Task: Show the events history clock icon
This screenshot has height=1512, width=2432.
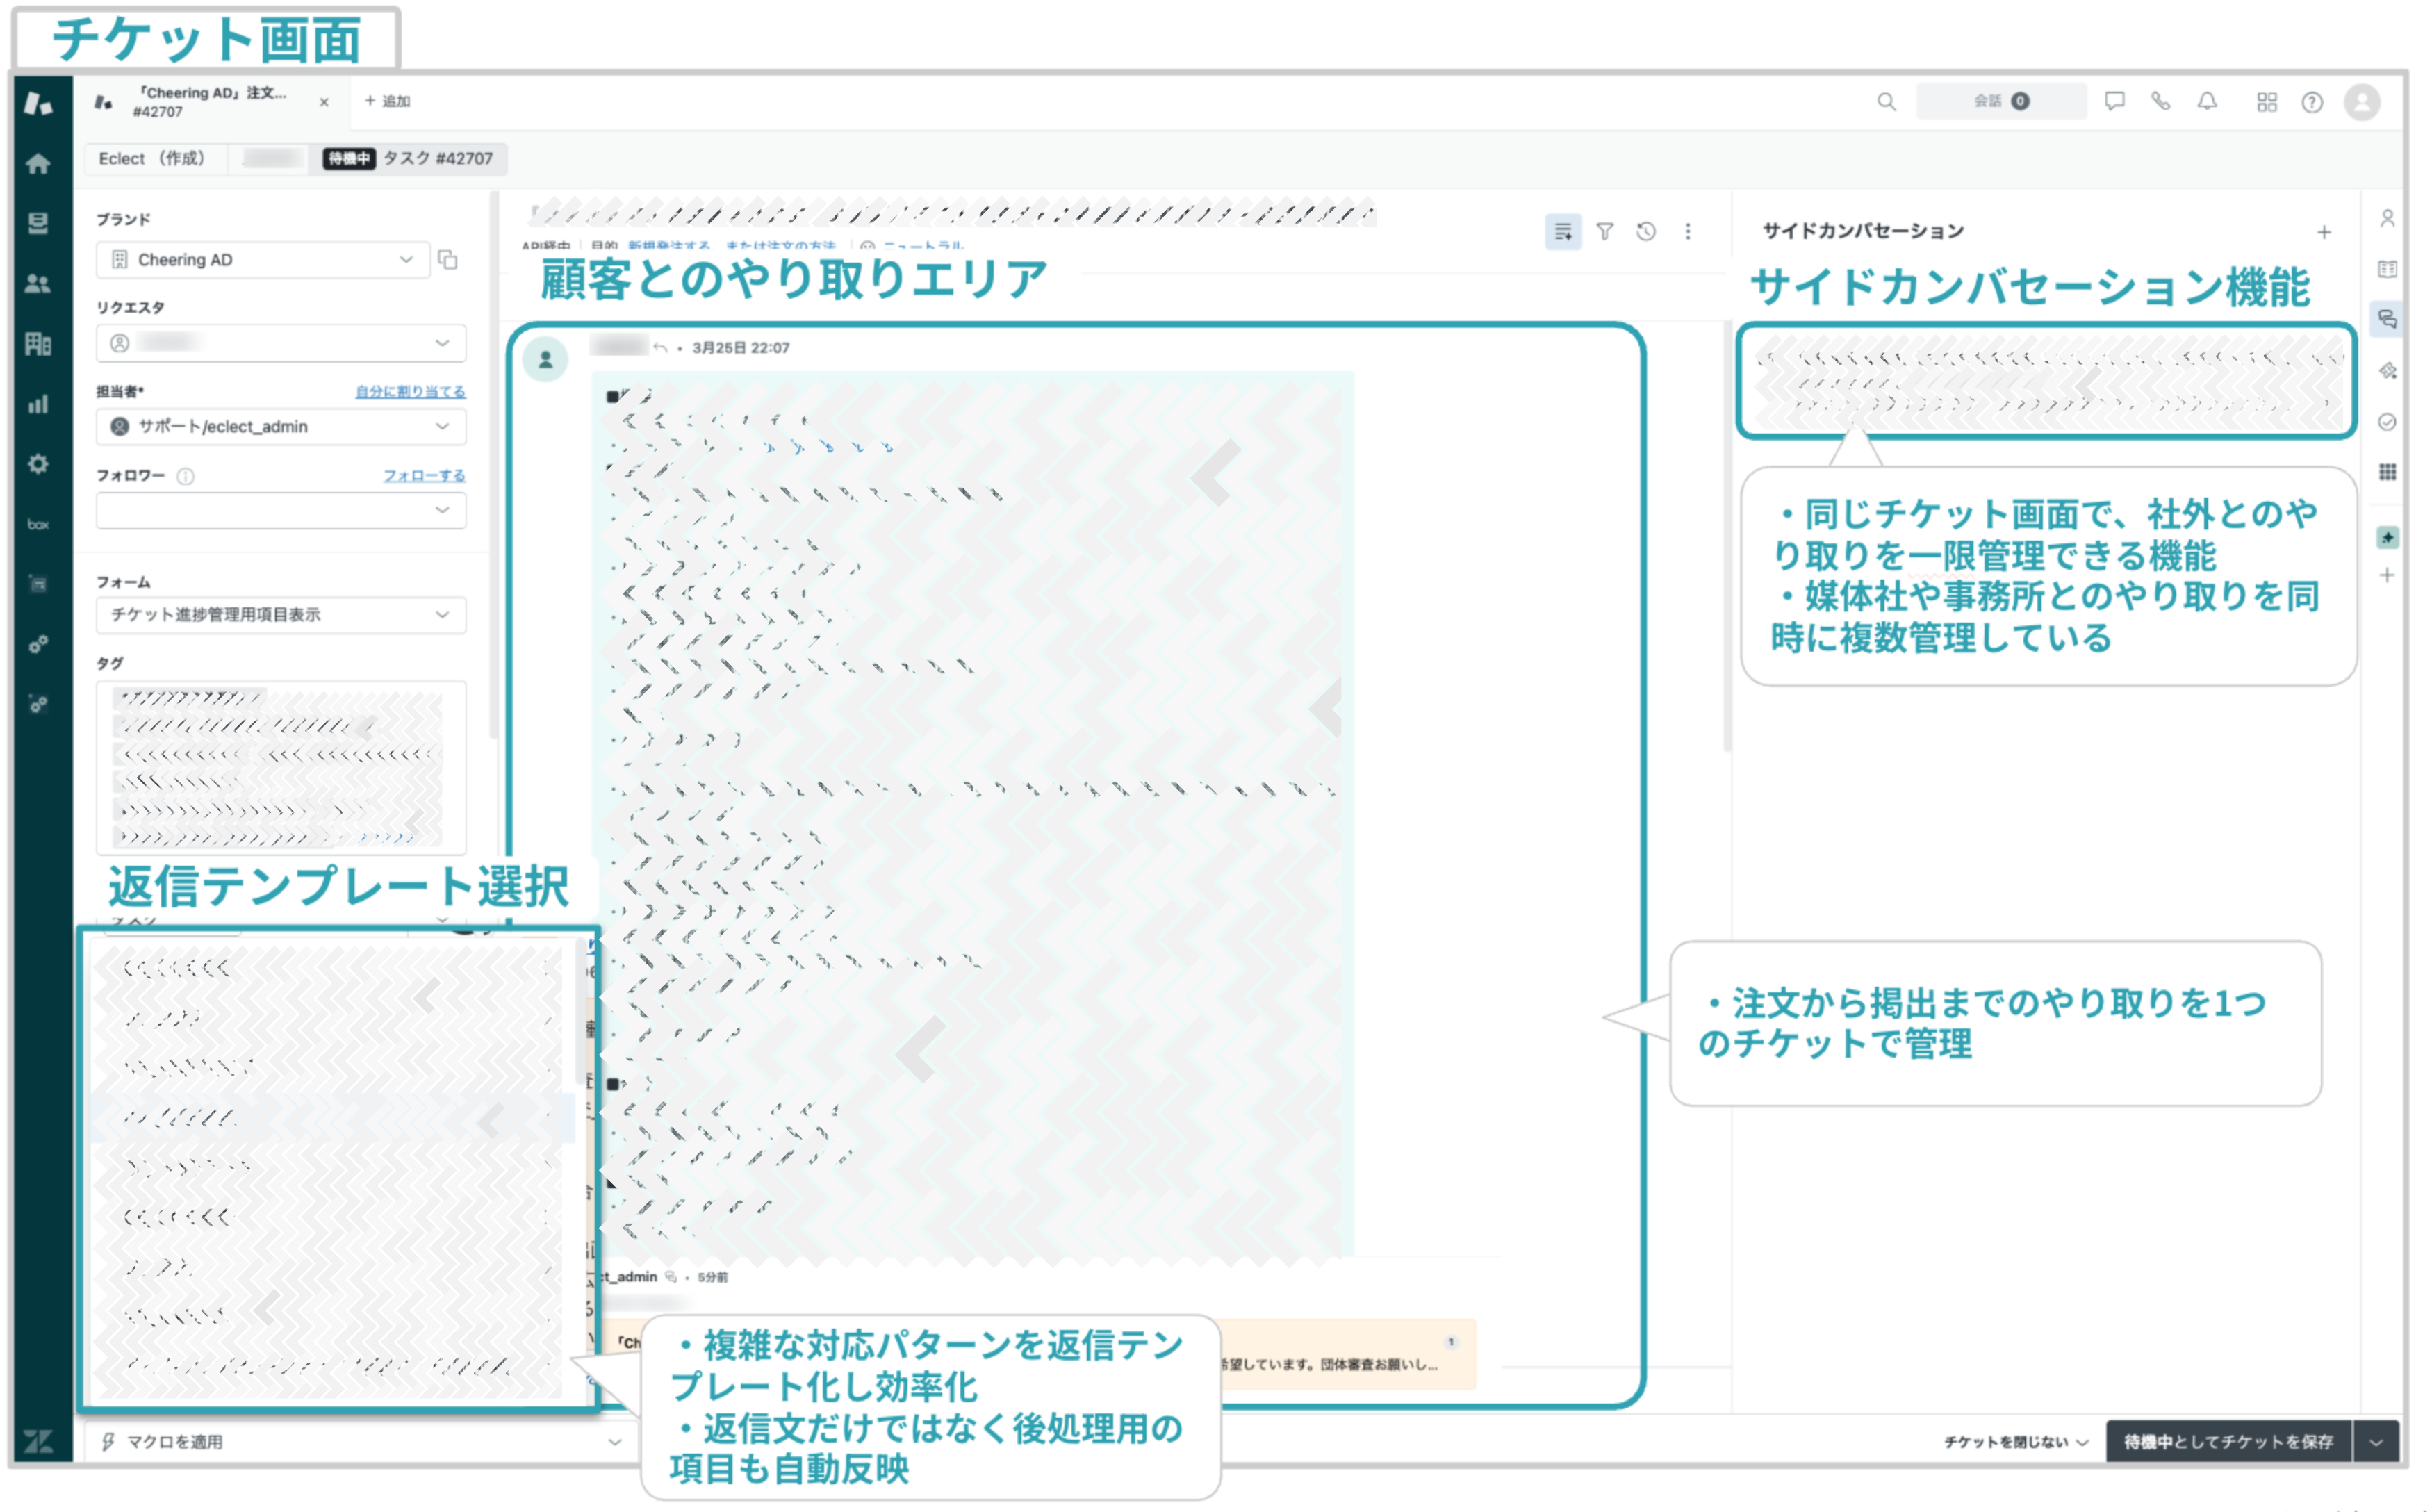Action: pos(1646,231)
